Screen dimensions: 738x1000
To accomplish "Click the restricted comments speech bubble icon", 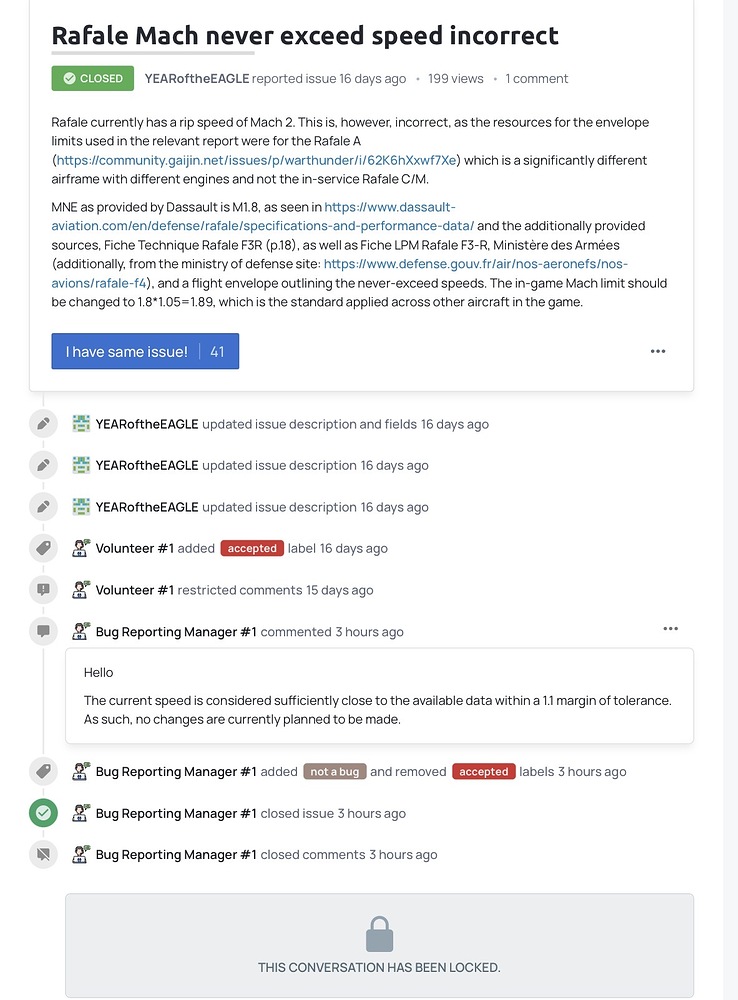I will [43, 590].
